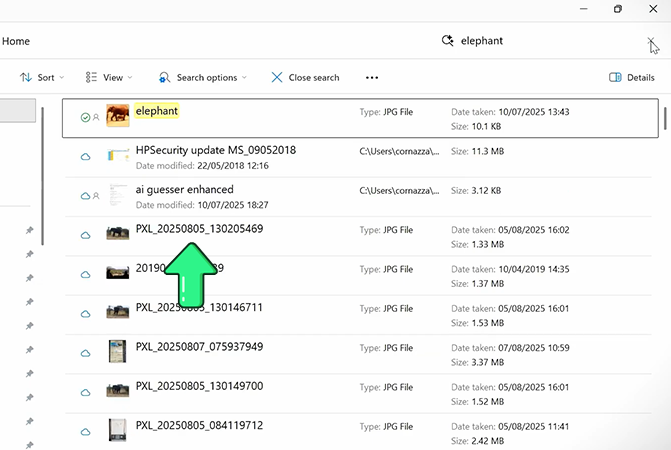Viewport: 671px width, 450px height.
Task: Click the Details pane icon
Action: click(x=615, y=77)
